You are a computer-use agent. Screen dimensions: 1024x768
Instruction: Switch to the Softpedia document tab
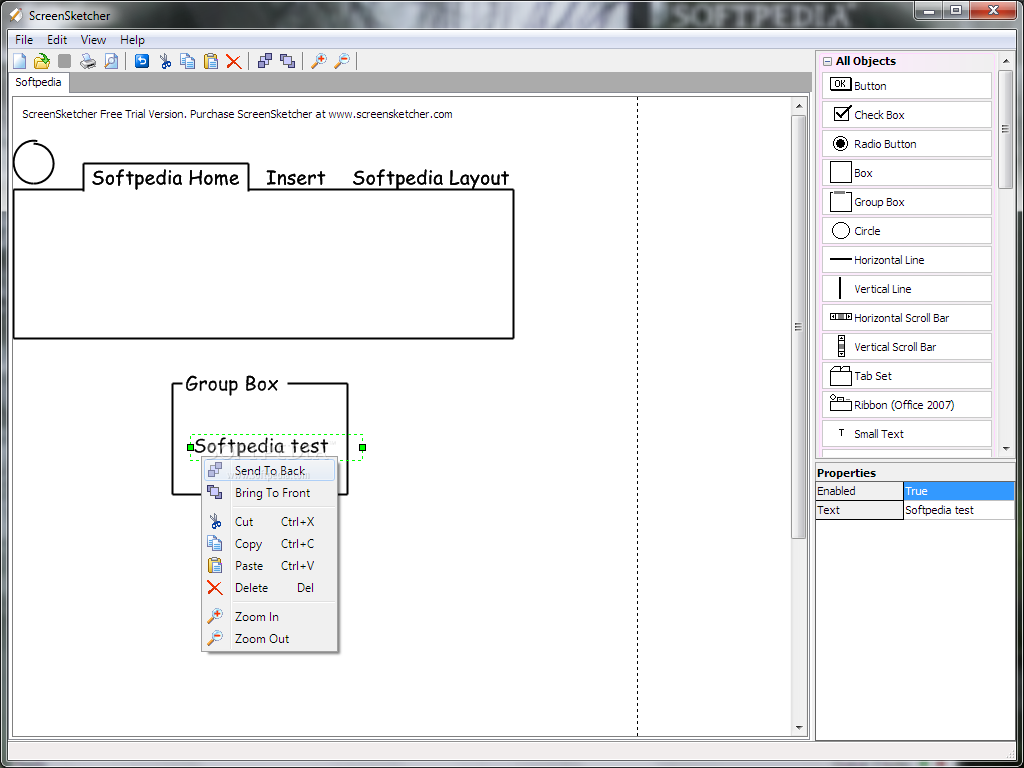39,82
